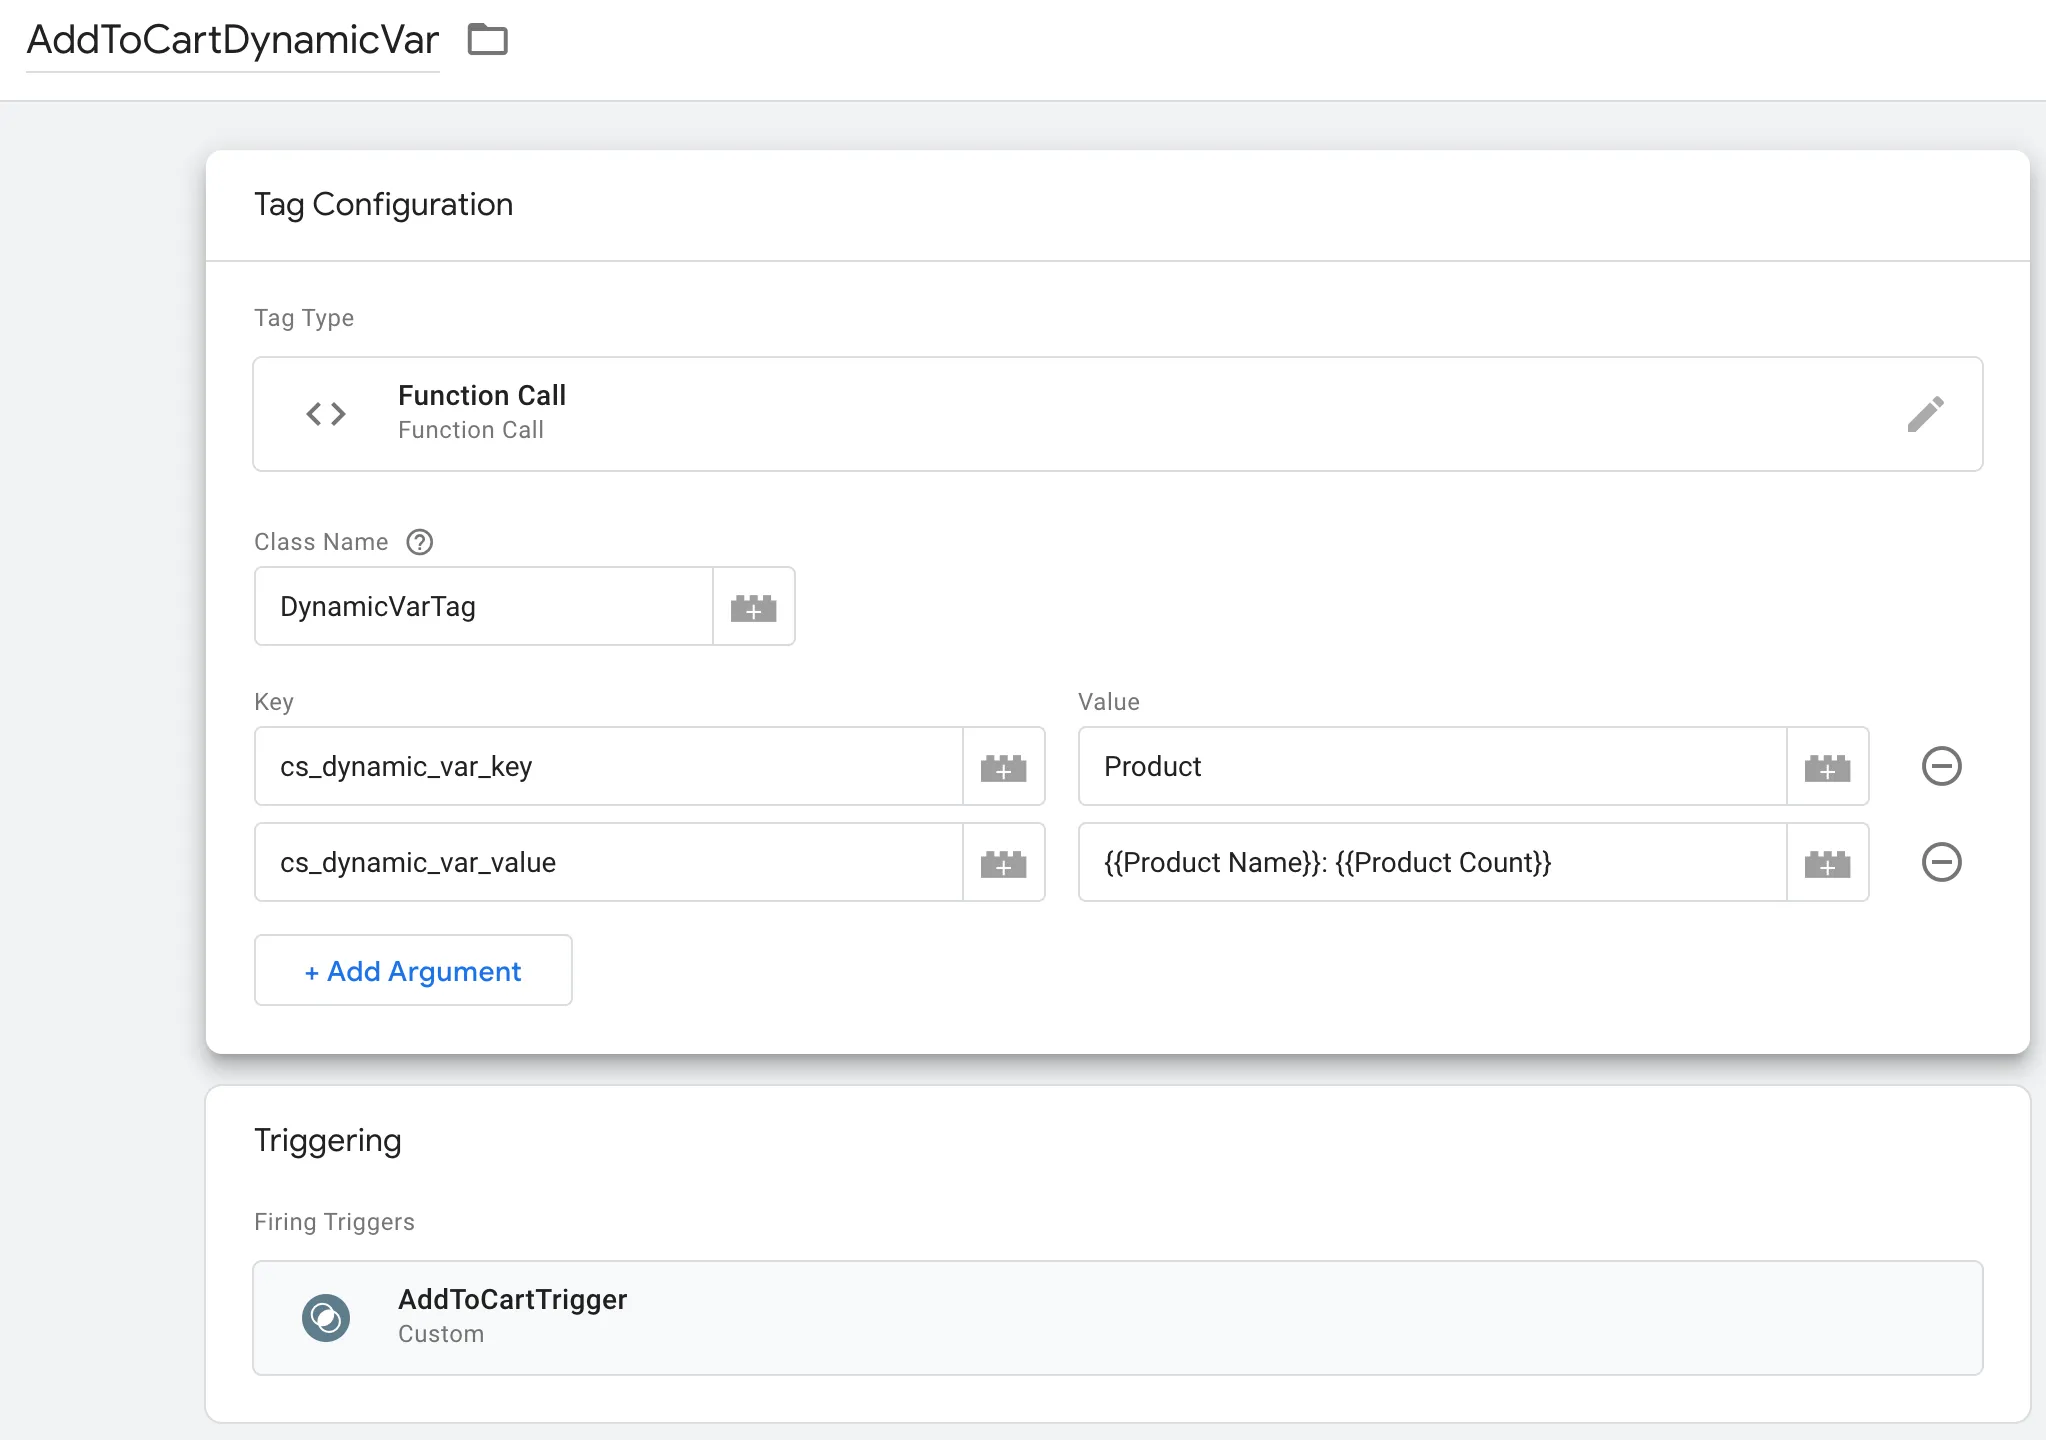This screenshot has height=1440, width=2046.
Task: Focus the cs_dynamic_var_key text field
Action: pos(608,767)
